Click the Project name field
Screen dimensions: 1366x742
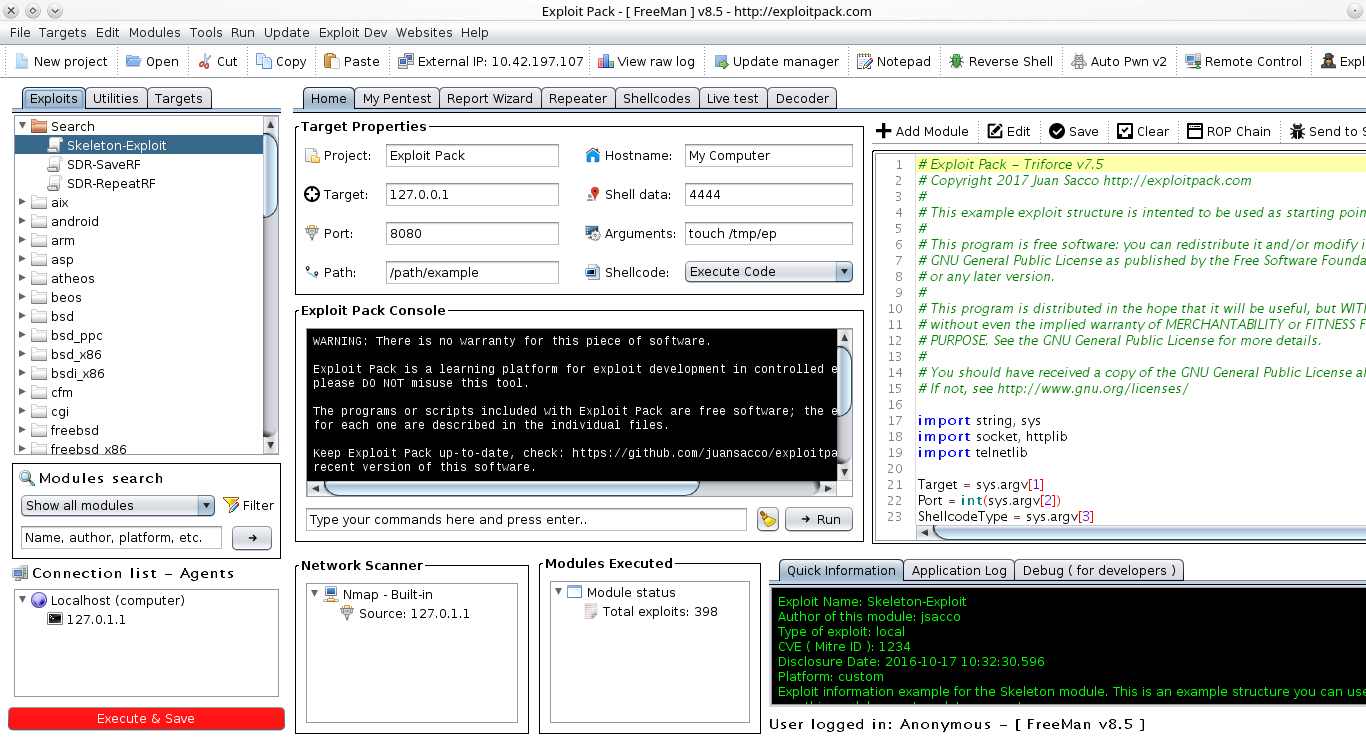tap(472, 155)
